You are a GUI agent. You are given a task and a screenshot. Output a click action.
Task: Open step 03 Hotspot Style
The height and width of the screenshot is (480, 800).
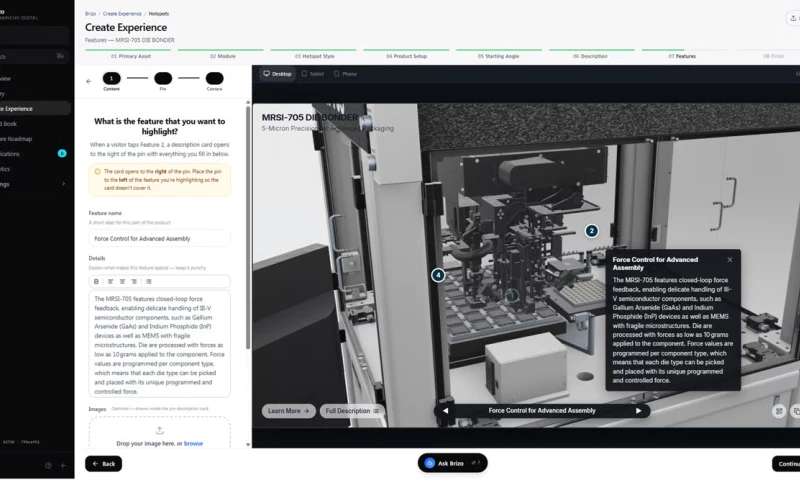coord(314,56)
